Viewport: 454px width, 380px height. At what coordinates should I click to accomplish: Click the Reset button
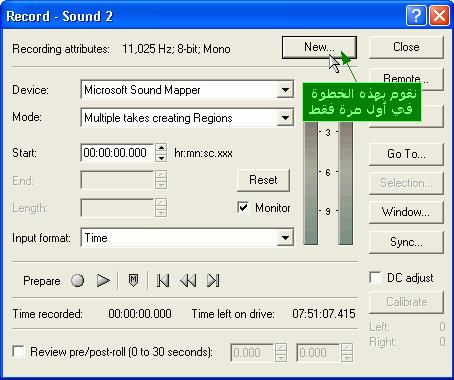[263, 180]
